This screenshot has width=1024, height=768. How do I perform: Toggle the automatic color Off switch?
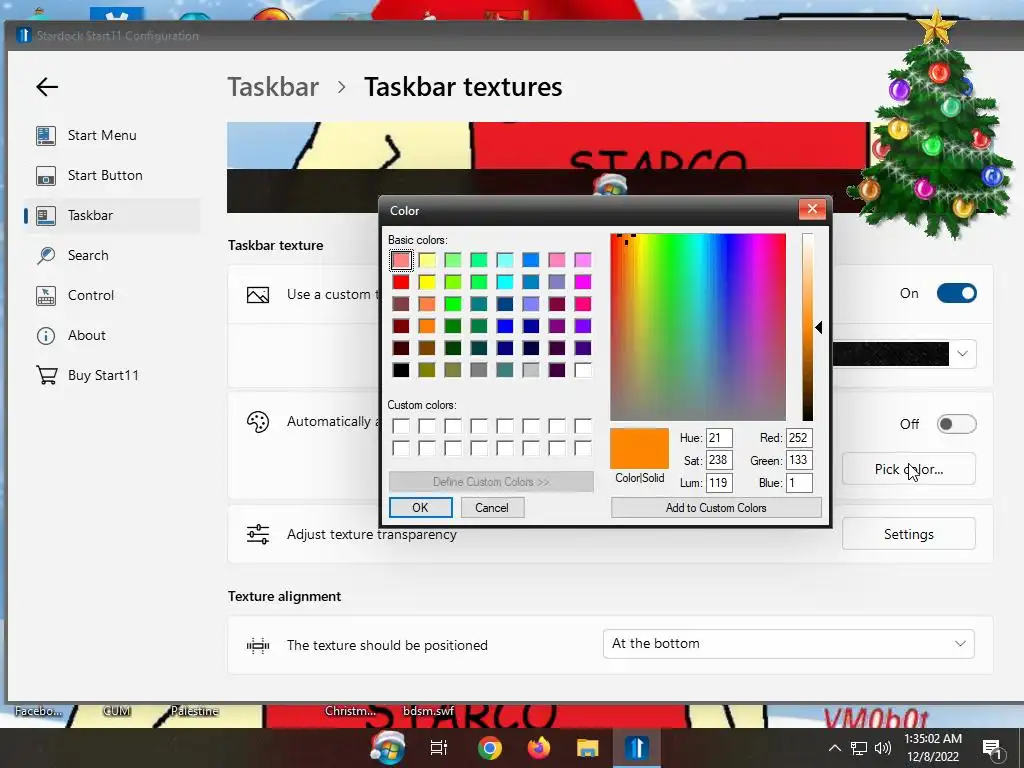tap(956, 424)
